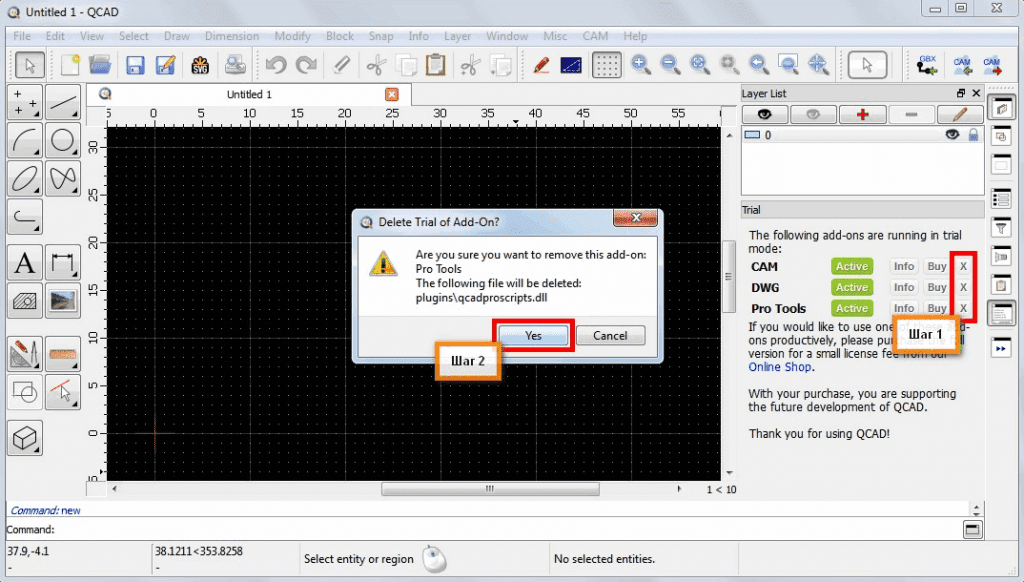Click the horizontal canvas scrollbar thumb

[490, 489]
